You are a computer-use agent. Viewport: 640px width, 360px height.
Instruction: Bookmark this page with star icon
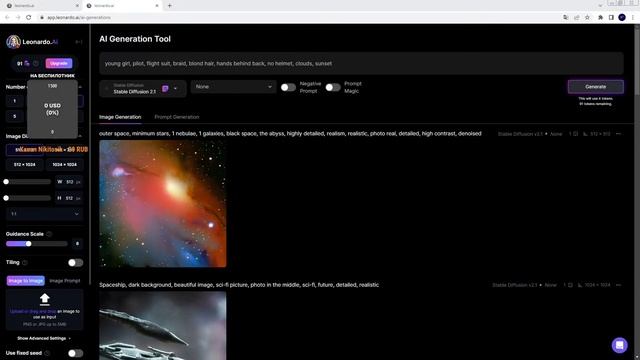pyautogui.click(x=587, y=18)
